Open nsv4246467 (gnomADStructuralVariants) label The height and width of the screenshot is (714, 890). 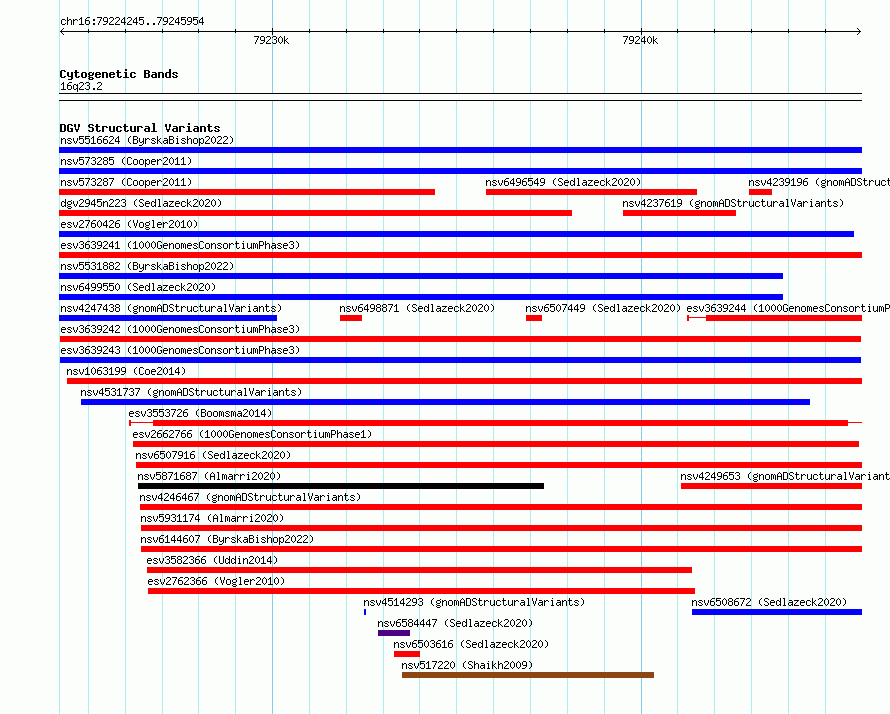(250, 497)
